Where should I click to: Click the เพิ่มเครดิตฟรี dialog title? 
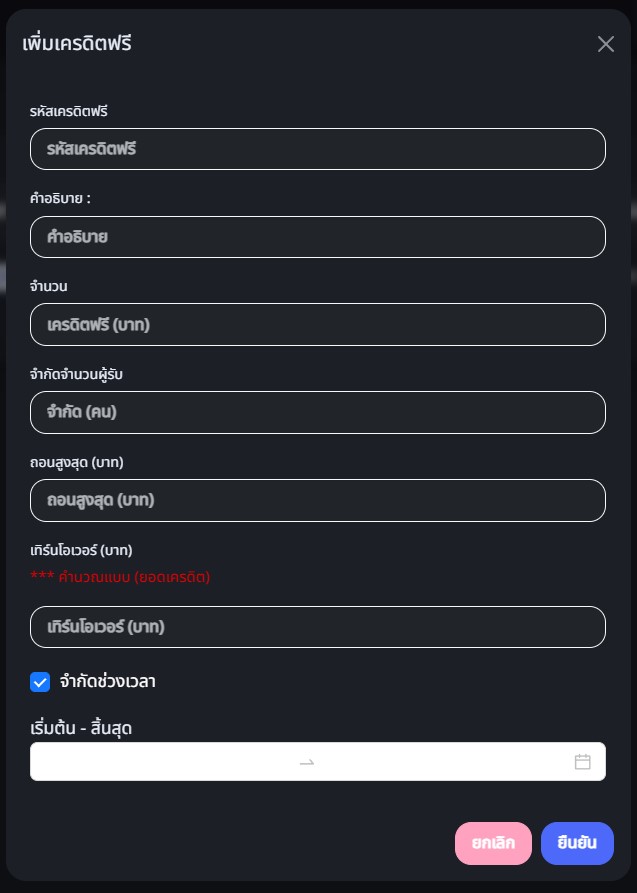tap(77, 43)
